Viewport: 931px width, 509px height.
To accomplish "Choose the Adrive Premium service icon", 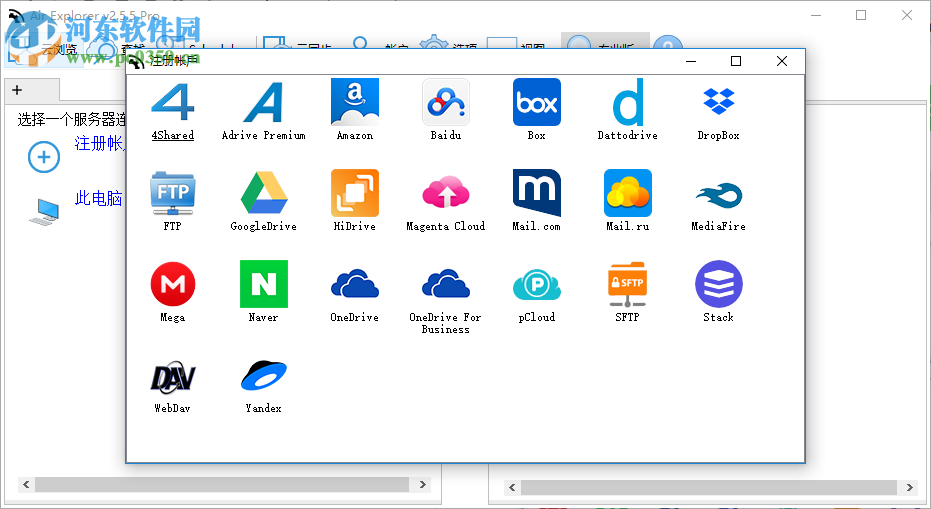I will (264, 102).
